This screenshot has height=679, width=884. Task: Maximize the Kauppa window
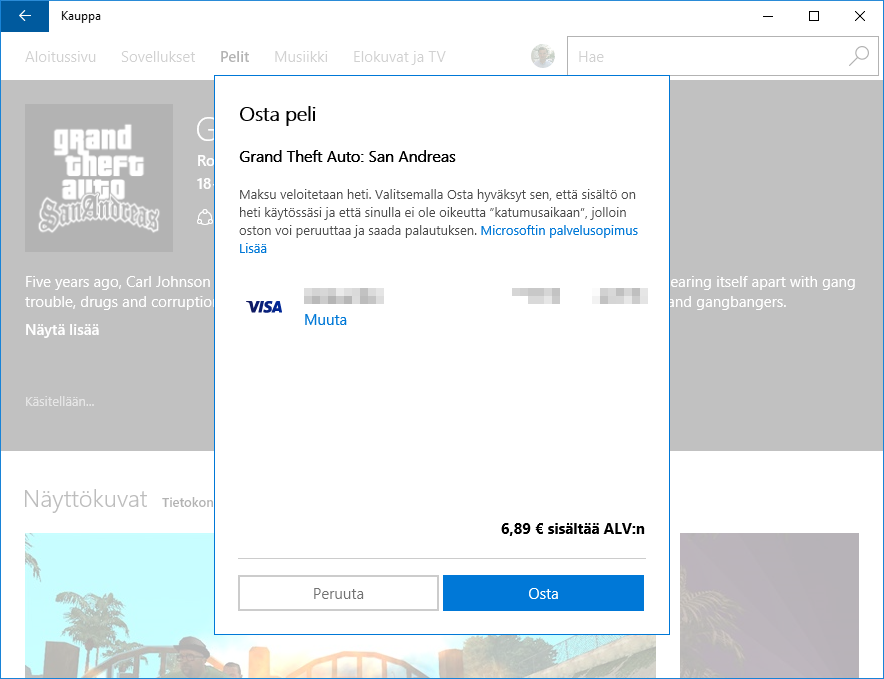(814, 16)
